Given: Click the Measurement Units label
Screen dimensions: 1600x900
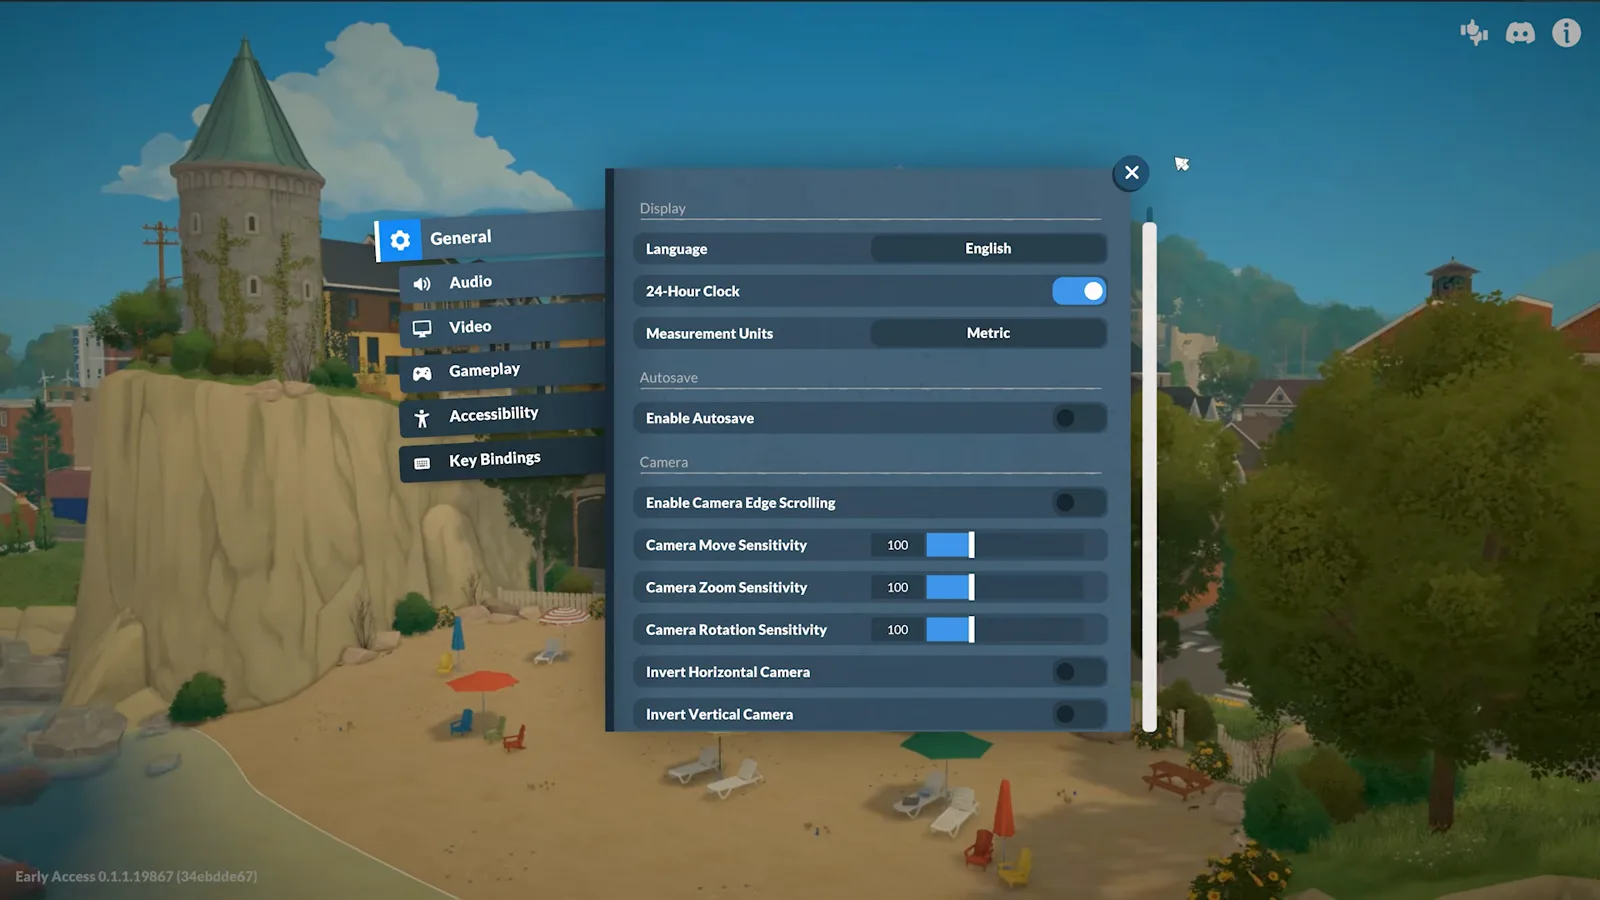Looking at the screenshot, I should [709, 333].
